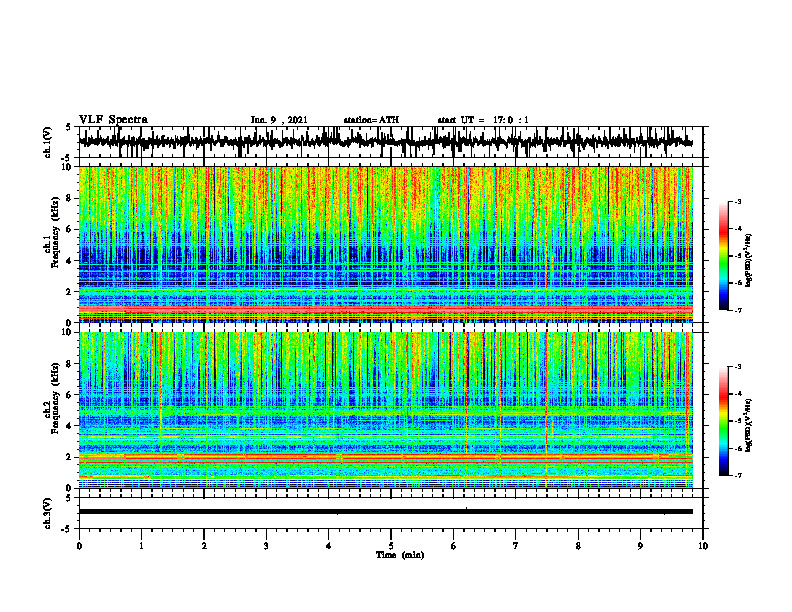The width and height of the screenshot is (792, 612).
Task: Click bottom time axis tick label "6"
Action: pyautogui.click(x=453, y=546)
